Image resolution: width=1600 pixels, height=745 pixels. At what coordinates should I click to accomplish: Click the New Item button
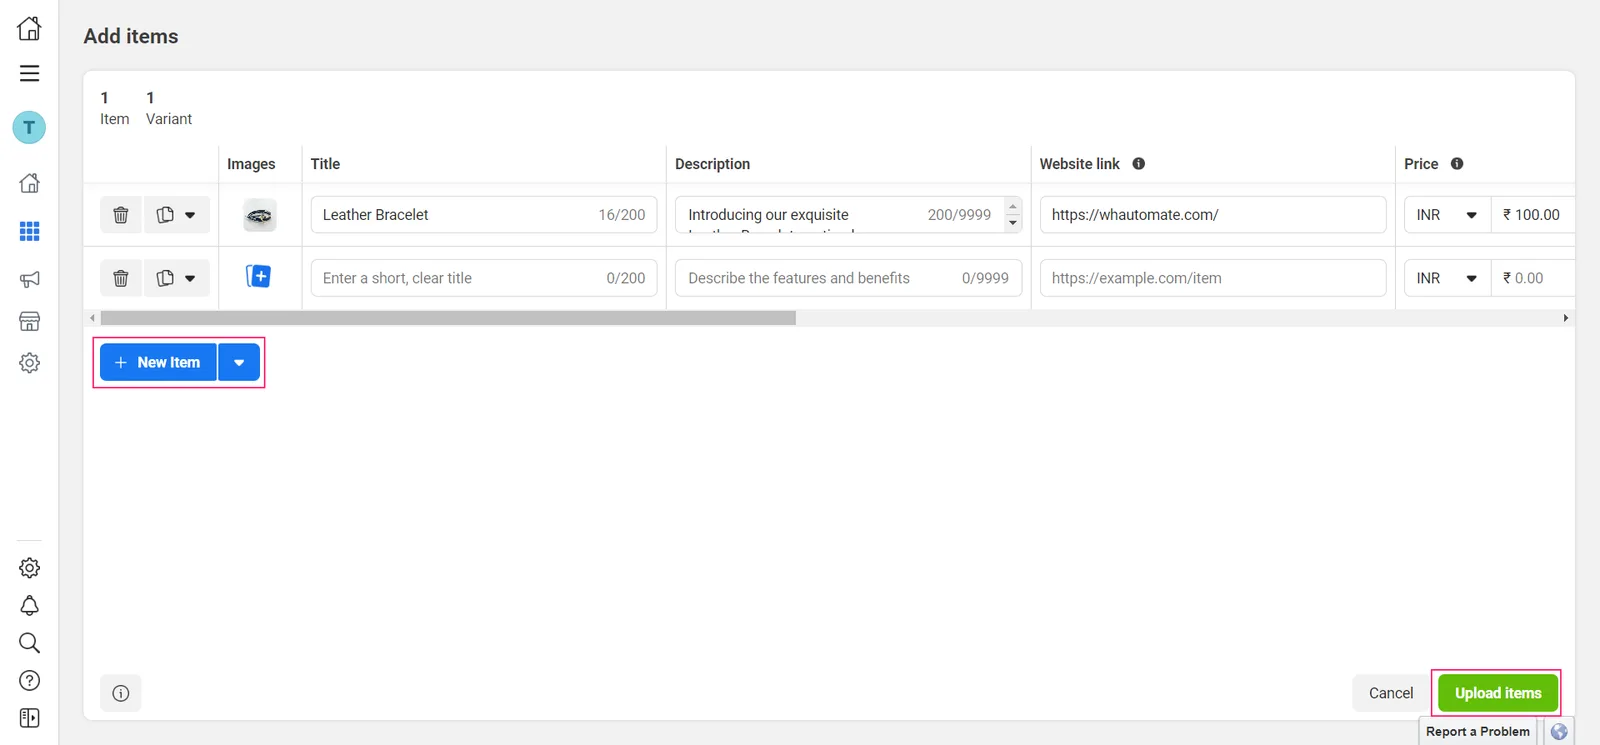click(x=158, y=362)
